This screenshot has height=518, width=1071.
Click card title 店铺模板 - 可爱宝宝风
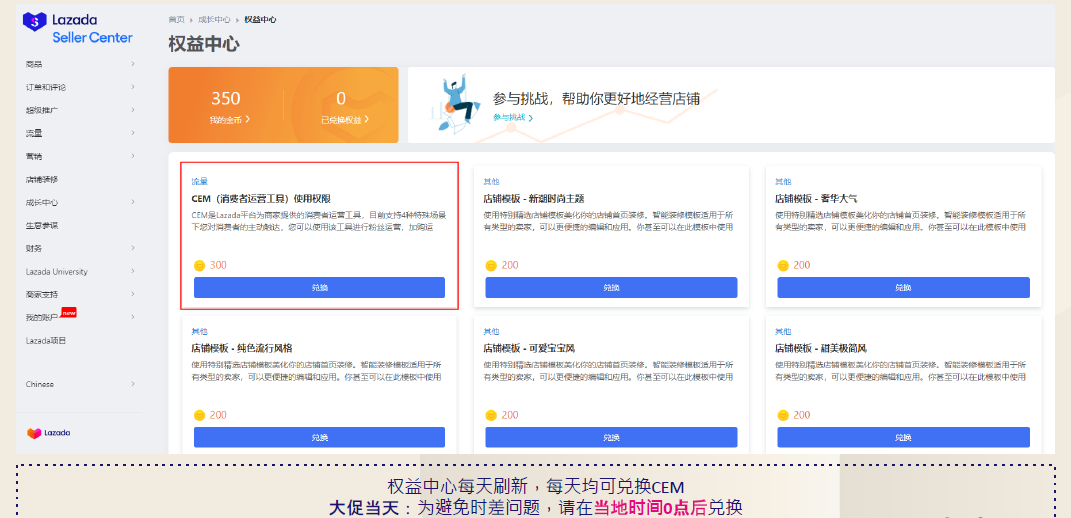pos(529,348)
